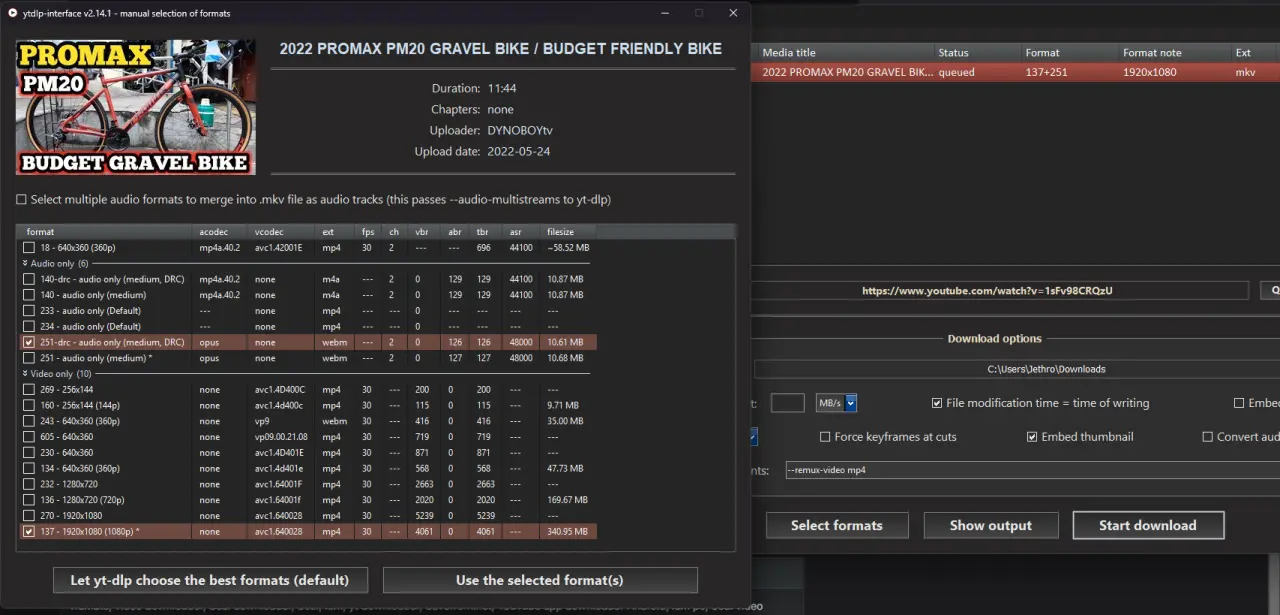Click Show output in the main window

[991, 525]
